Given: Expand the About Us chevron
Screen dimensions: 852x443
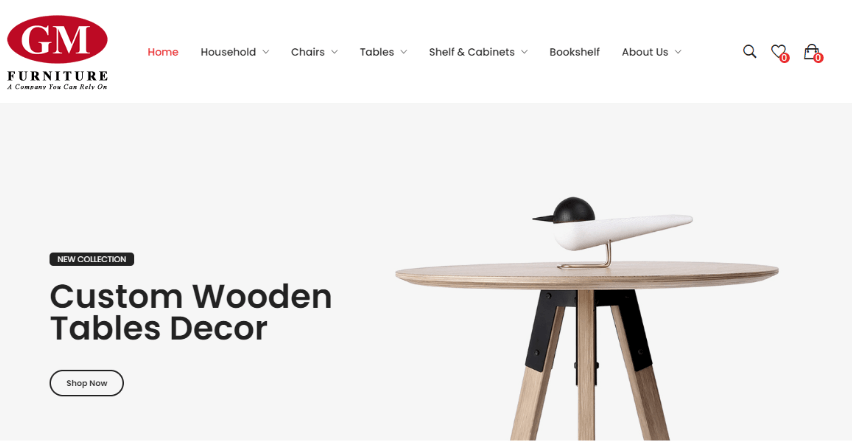Looking at the screenshot, I should (678, 52).
